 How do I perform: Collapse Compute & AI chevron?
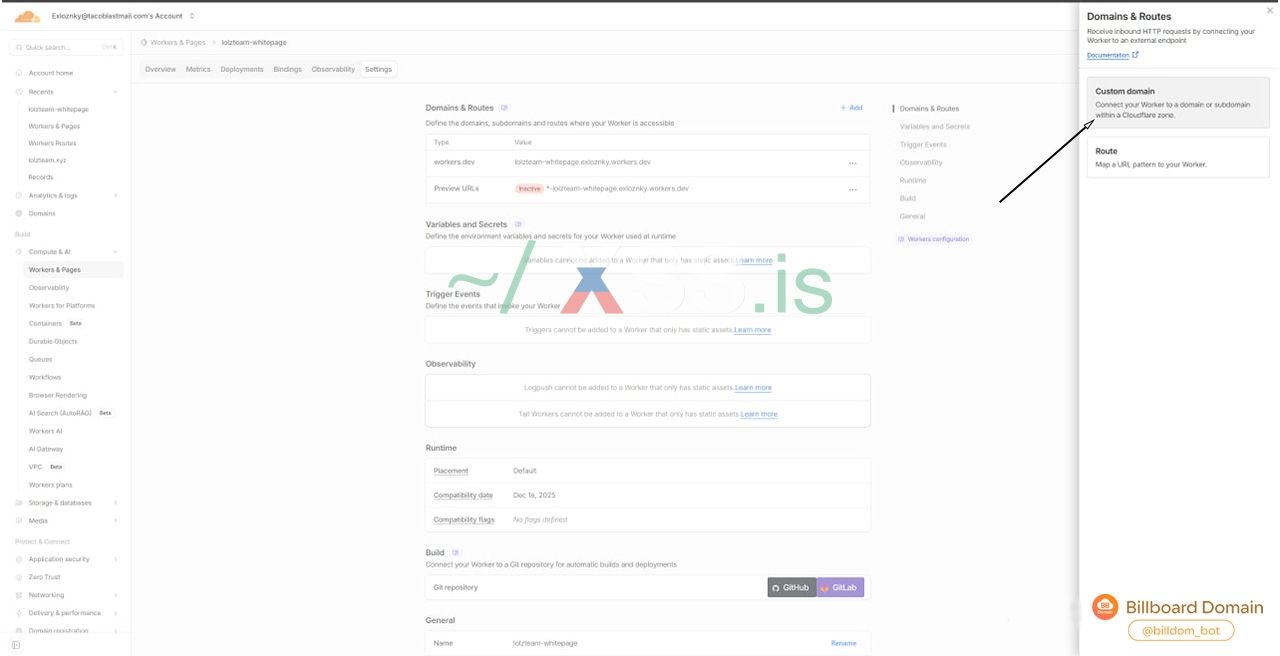(115, 252)
